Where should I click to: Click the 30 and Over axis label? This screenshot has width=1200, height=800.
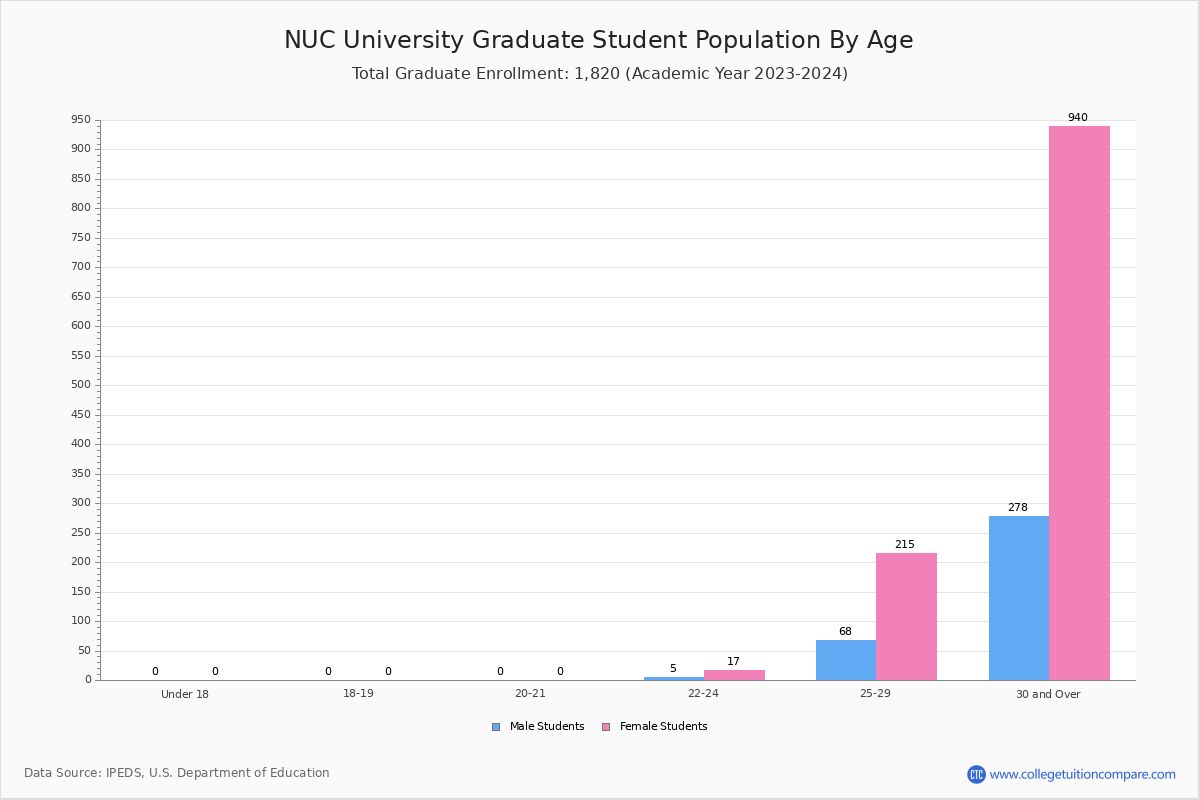click(x=1048, y=694)
